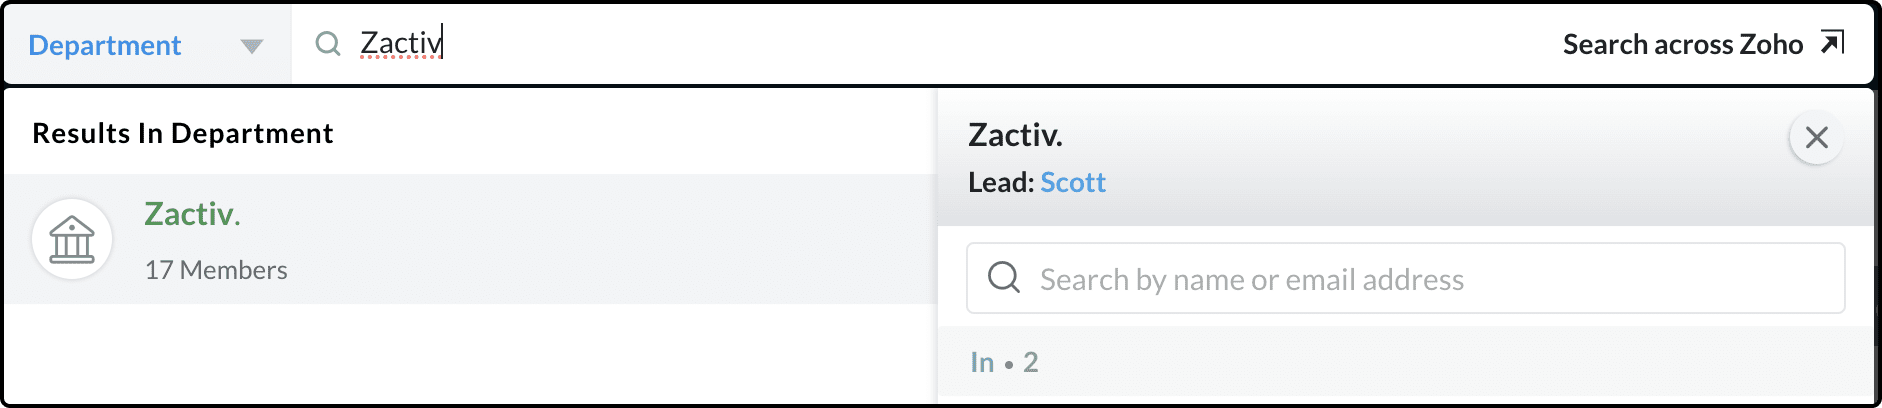Click empty space right of 17 Members

[600, 270]
